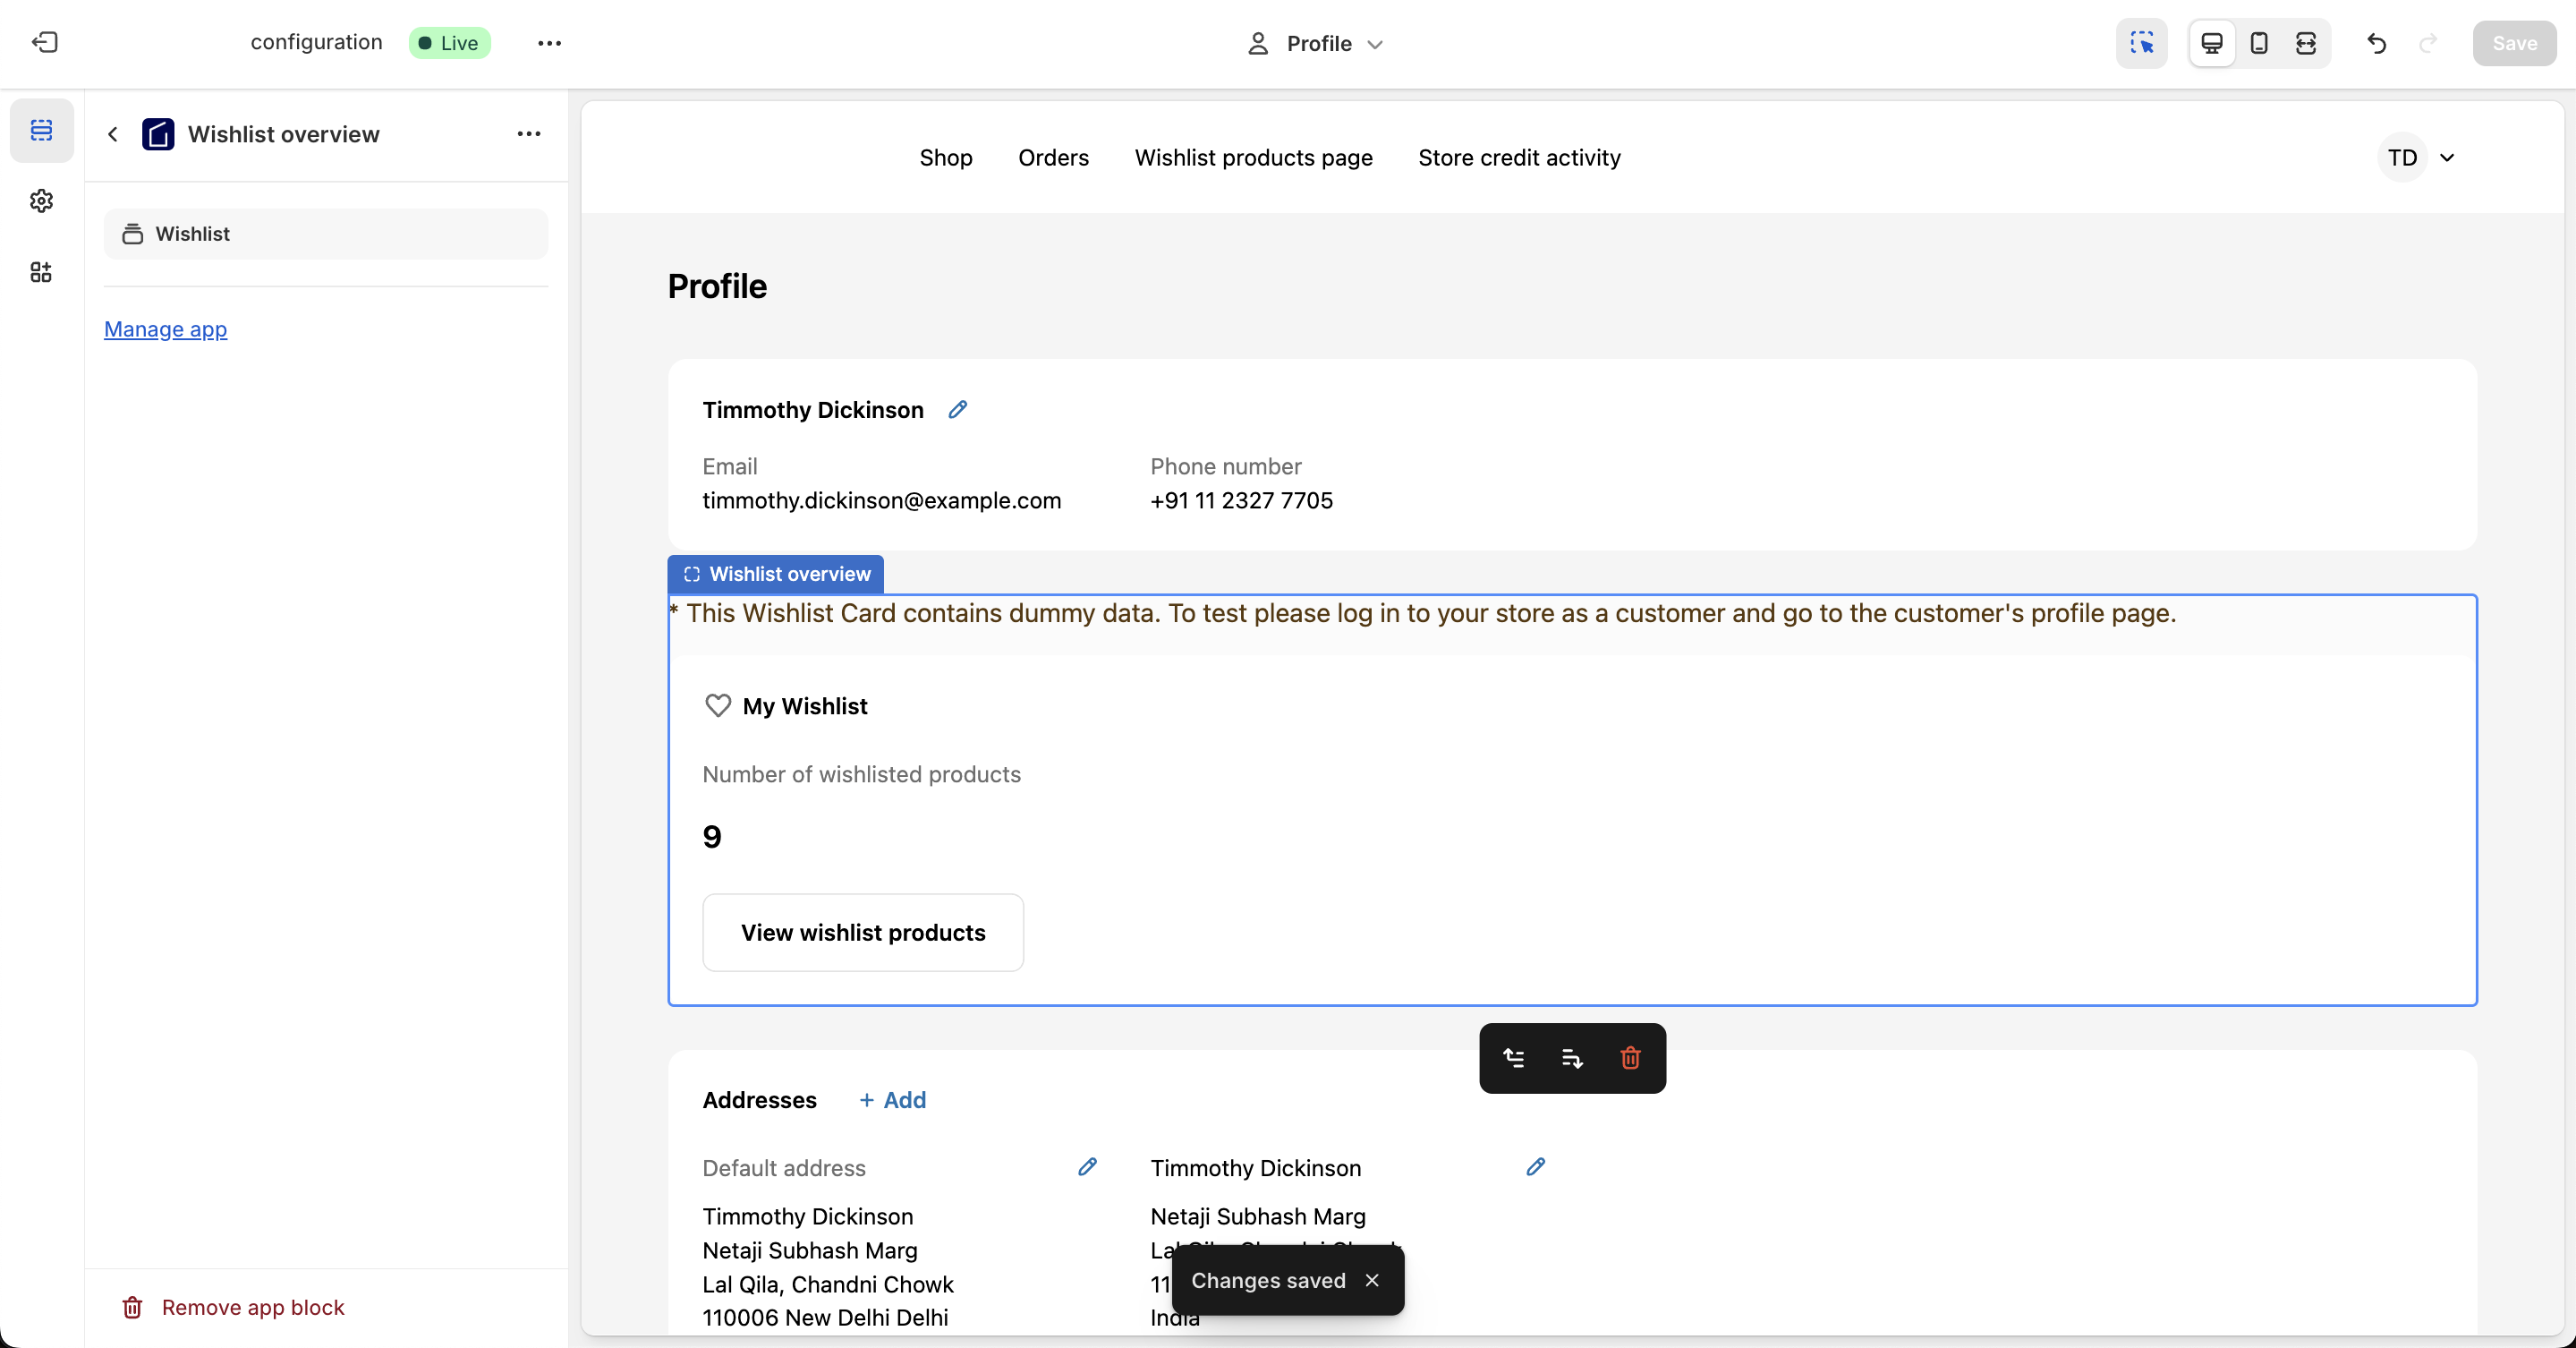Open the Profile page dropdown
Screen dimensions: 2576x1348
click(1316, 43)
